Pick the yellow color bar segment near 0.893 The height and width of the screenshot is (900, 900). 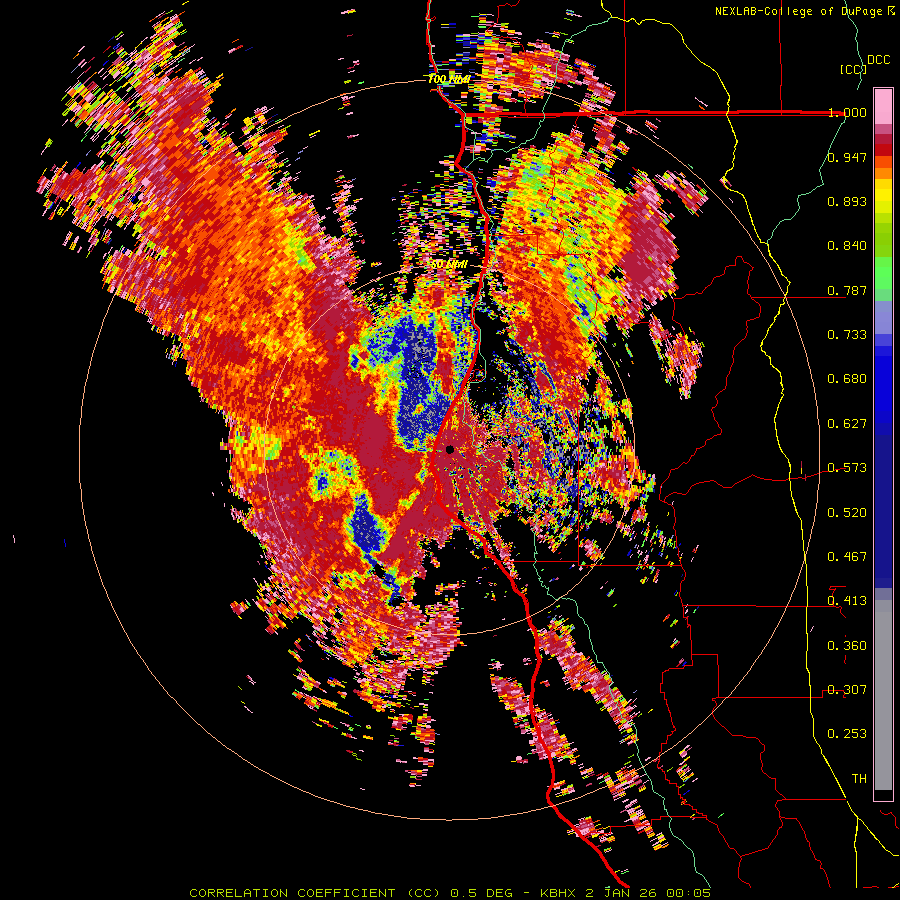point(883,197)
